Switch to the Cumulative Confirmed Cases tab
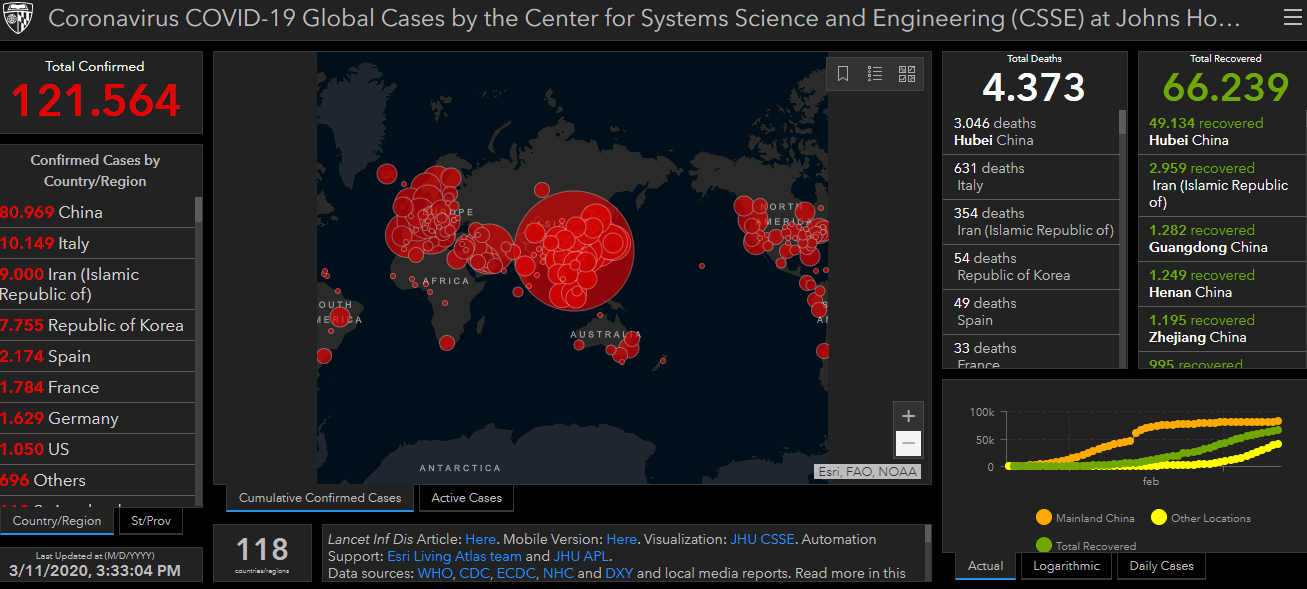Image resolution: width=1307 pixels, height=589 pixels. (320, 497)
